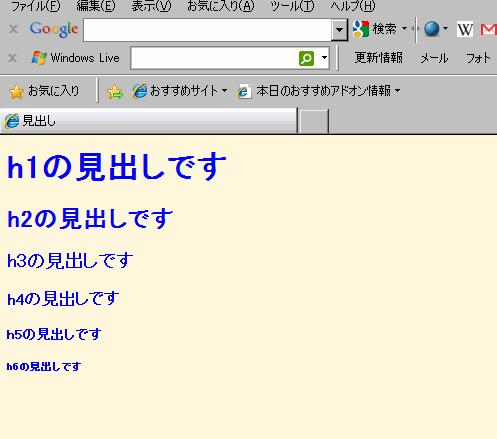Open the ファイル(F) menu

[x=36, y=6]
